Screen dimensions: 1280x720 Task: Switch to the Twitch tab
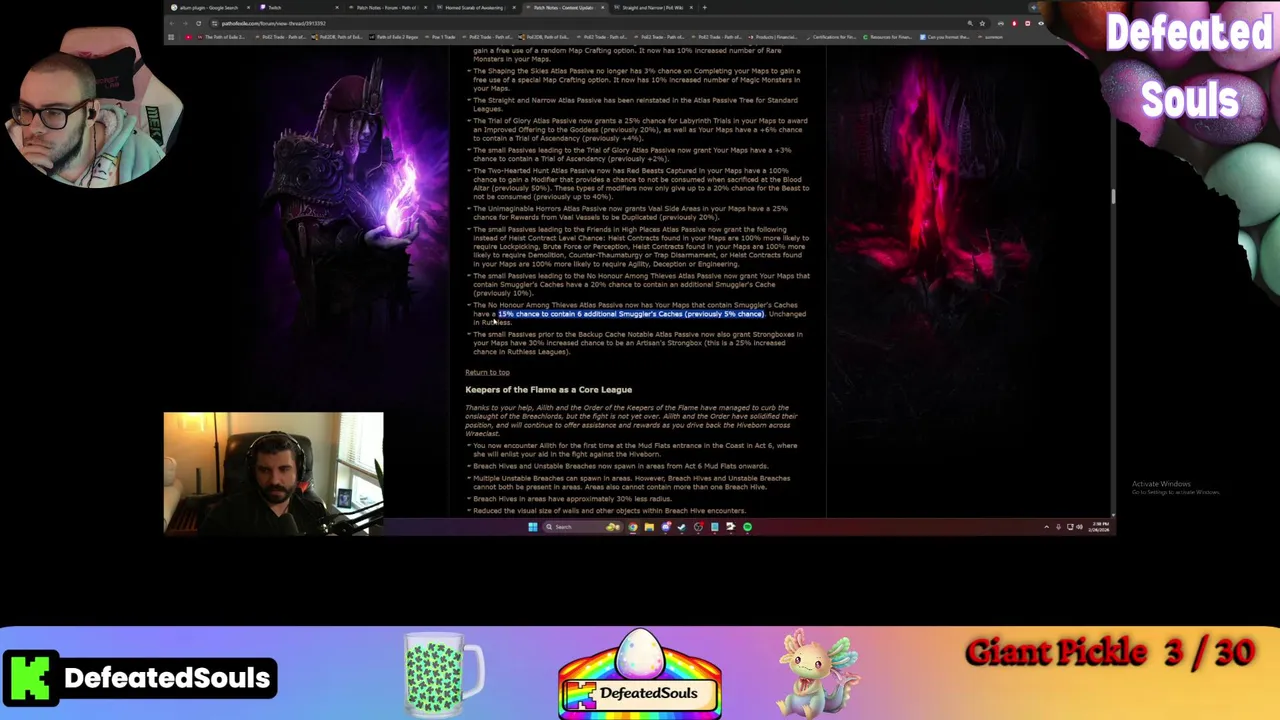pyautogui.click(x=300, y=7)
